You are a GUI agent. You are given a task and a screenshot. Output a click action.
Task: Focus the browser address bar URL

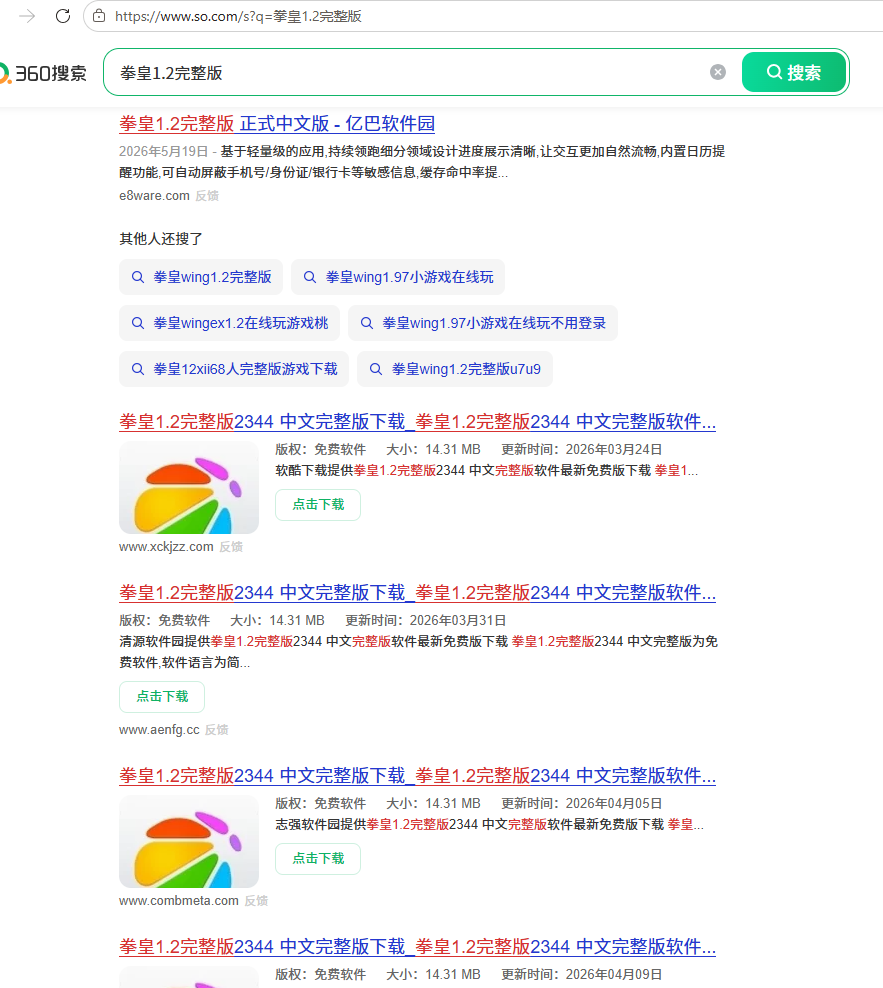click(x=238, y=16)
